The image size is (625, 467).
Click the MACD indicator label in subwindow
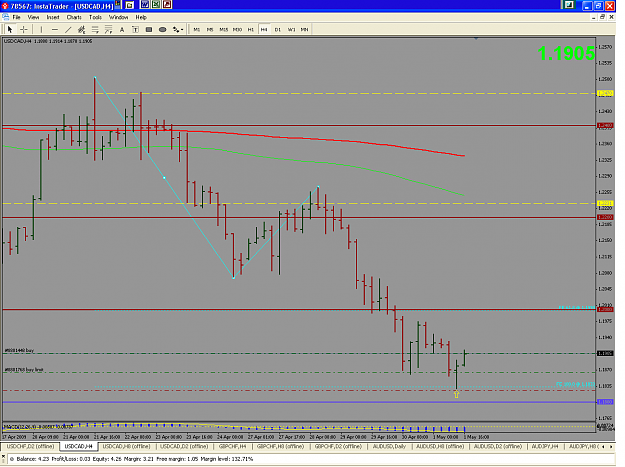click(38, 427)
